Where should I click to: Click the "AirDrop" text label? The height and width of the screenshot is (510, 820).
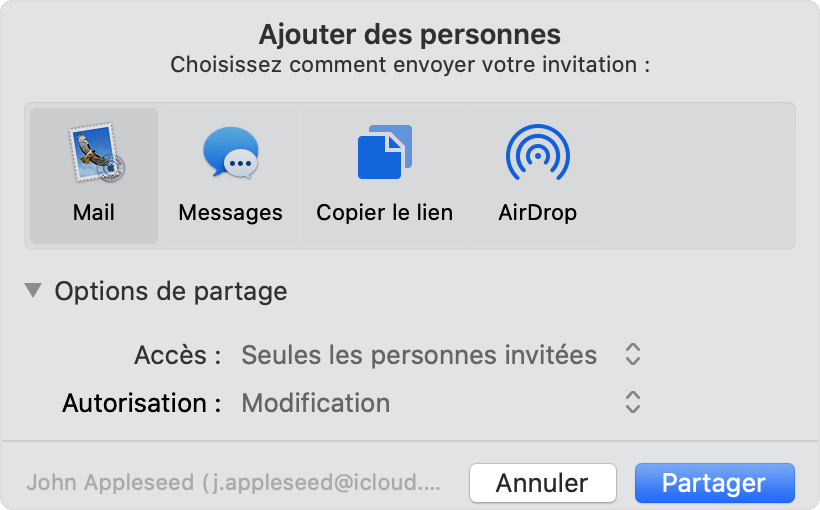(537, 213)
